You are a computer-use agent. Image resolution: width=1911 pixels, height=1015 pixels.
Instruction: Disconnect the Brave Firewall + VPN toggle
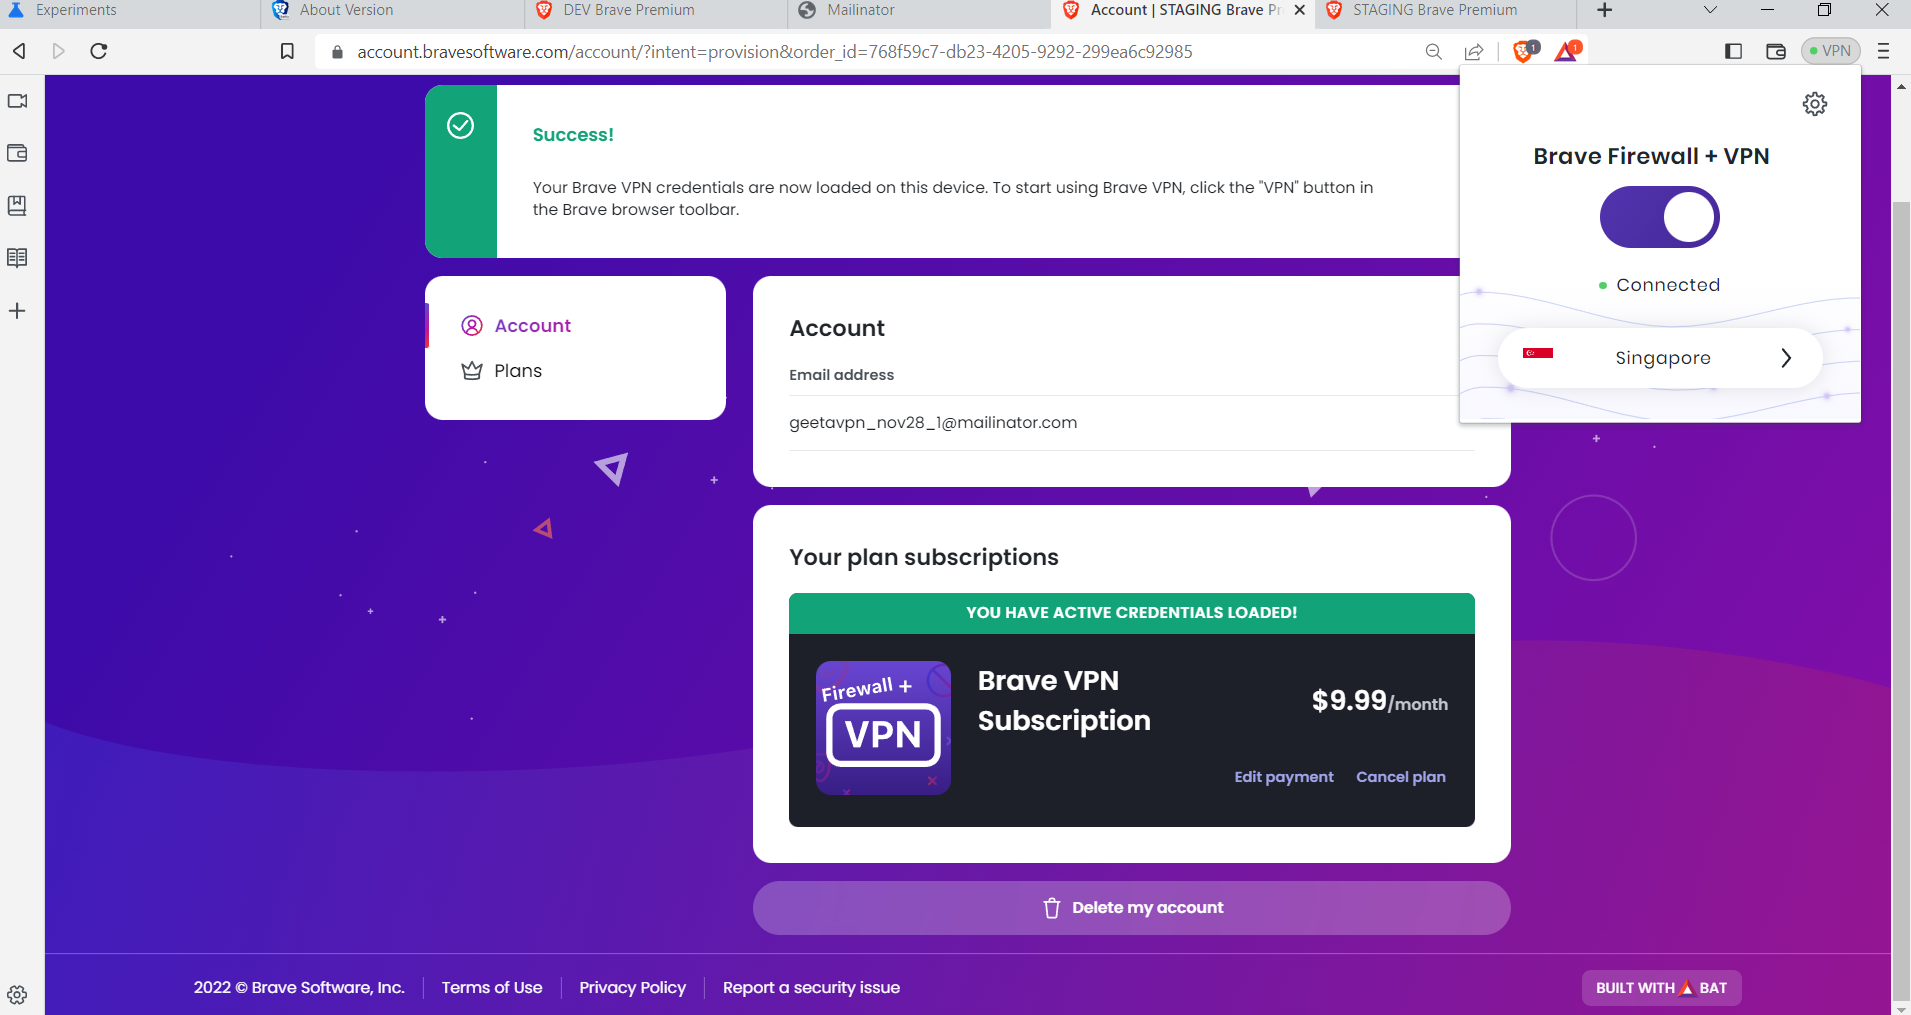[x=1659, y=216]
